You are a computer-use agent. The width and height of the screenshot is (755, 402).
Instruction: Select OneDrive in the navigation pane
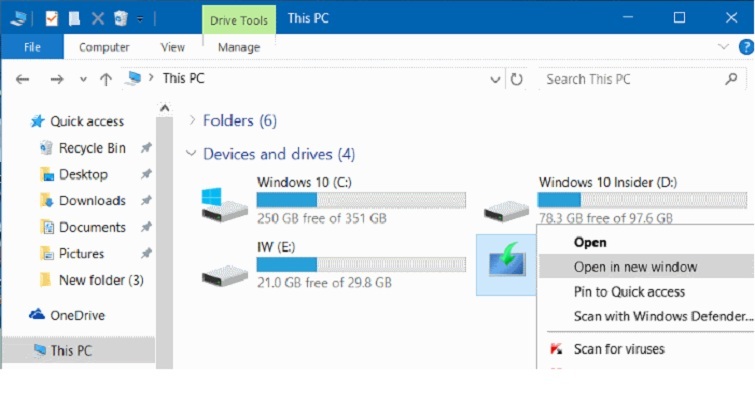point(77,315)
